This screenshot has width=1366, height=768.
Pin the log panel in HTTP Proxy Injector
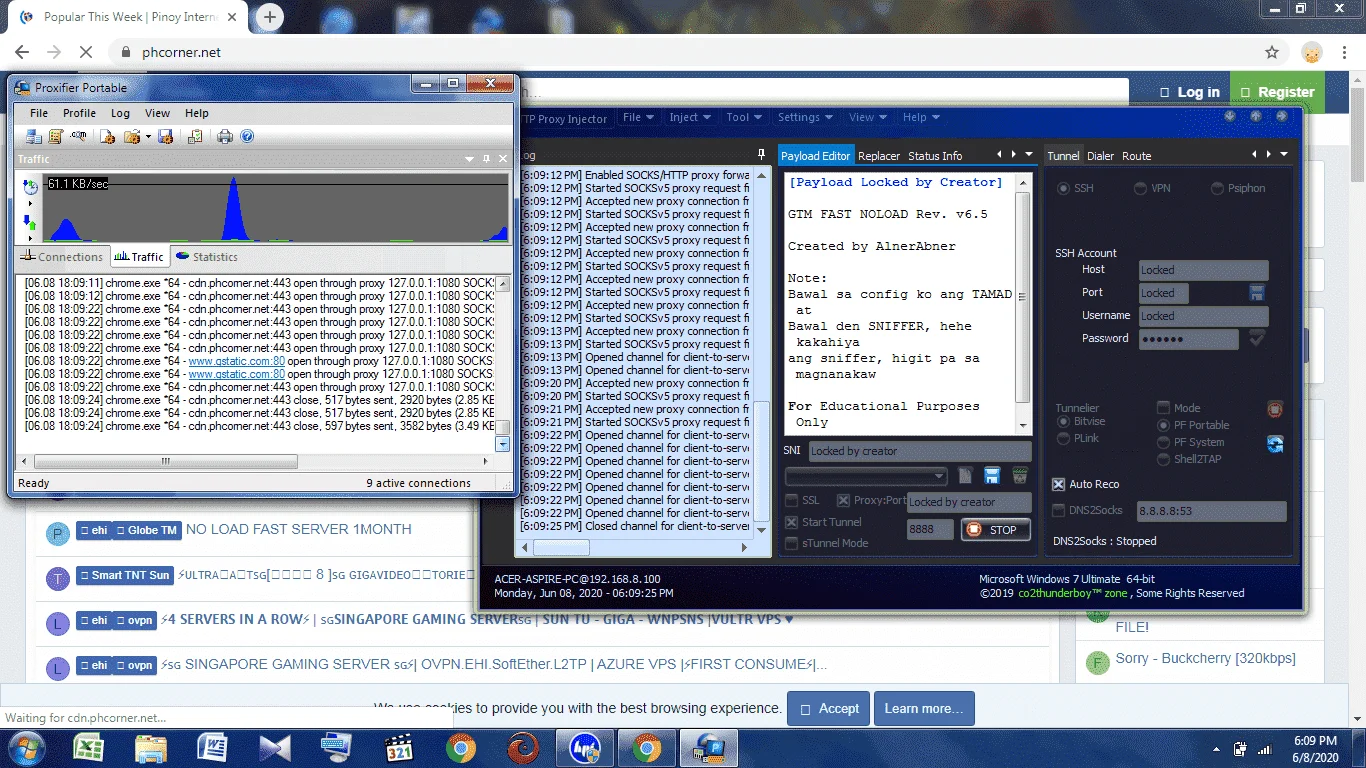pos(762,155)
